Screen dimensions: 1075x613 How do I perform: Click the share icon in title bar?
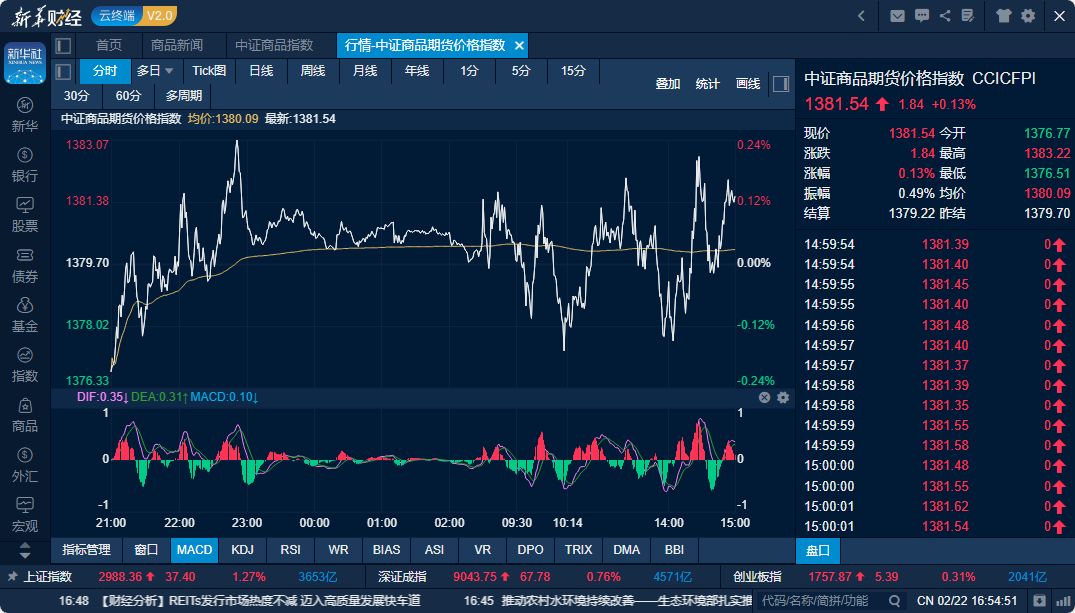point(945,16)
